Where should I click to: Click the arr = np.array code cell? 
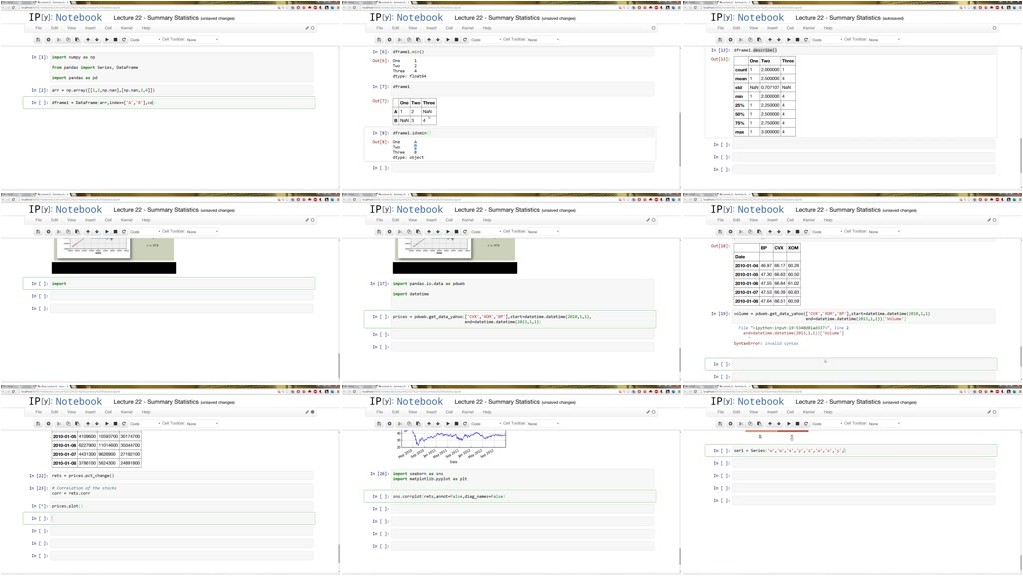click(182, 90)
